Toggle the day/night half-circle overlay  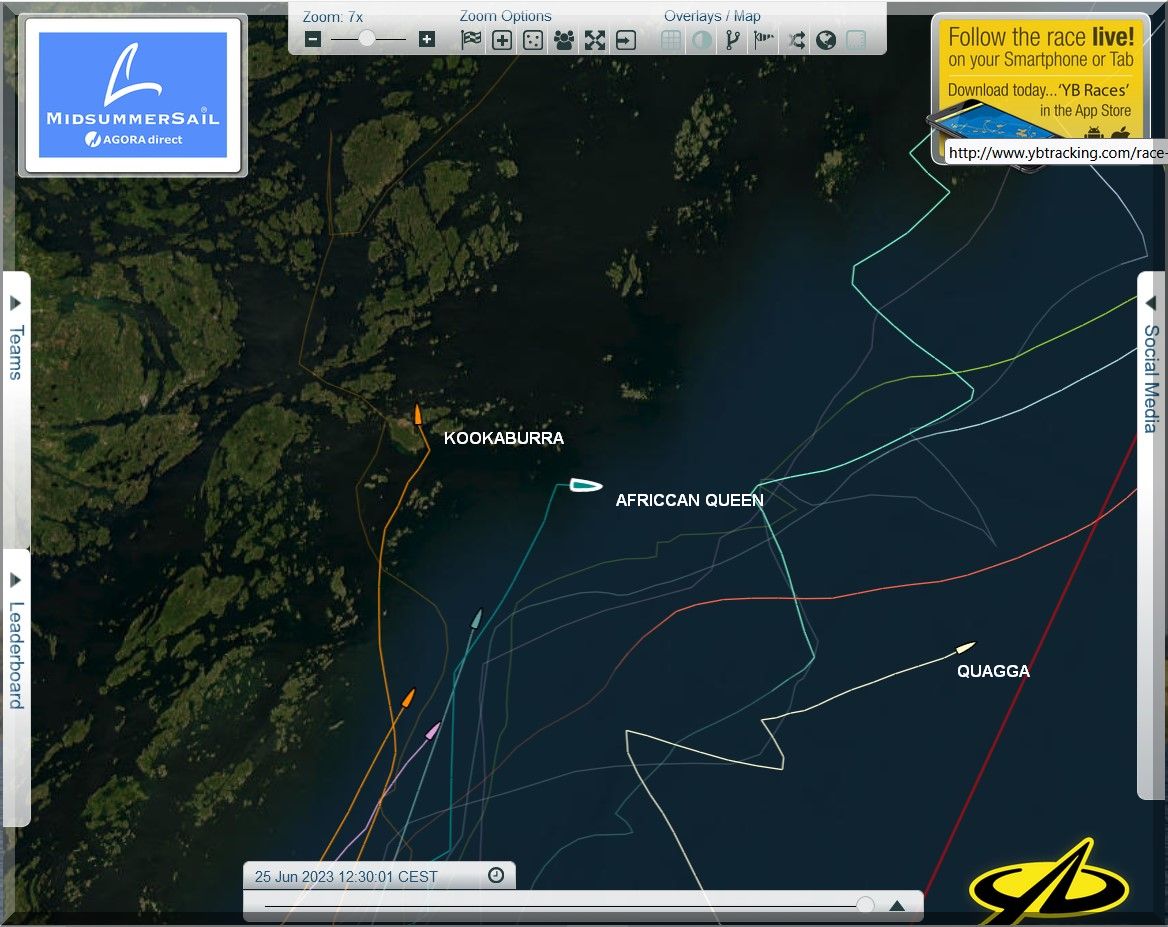tap(702, 40)
